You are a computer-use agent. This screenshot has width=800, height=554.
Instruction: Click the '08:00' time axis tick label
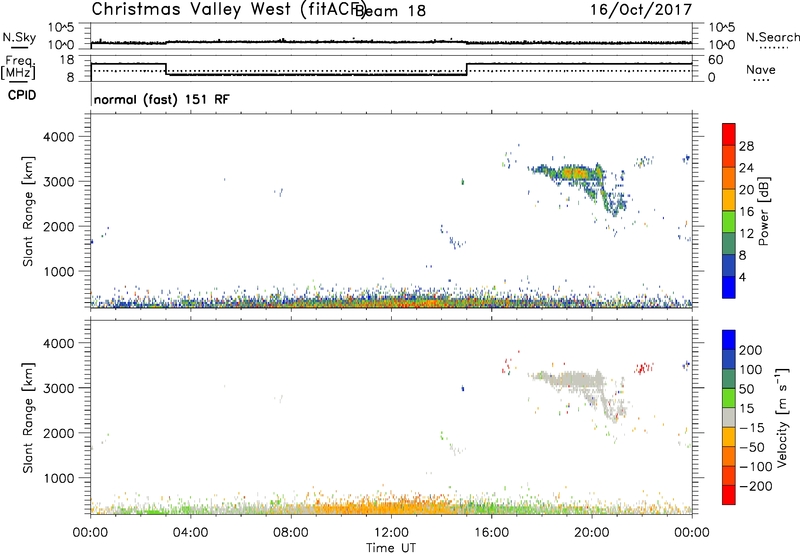click(291, 533)
